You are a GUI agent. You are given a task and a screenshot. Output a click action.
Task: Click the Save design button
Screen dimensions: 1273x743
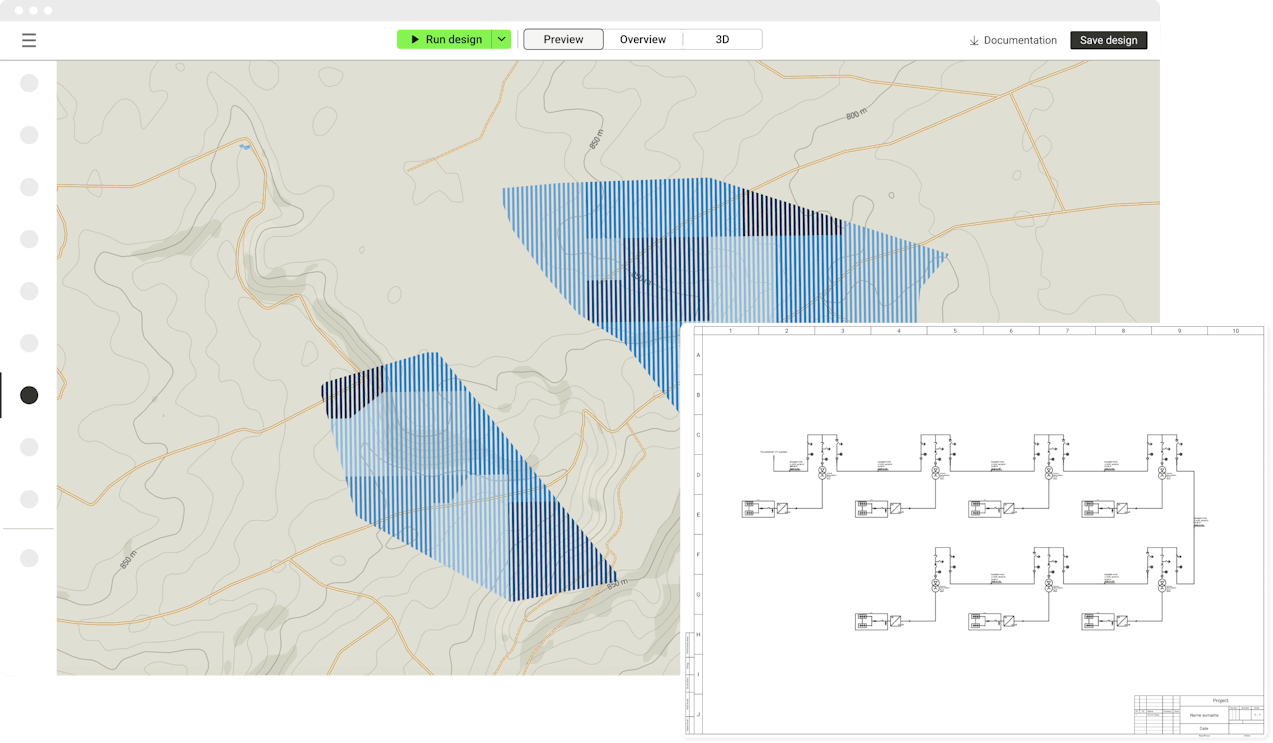click(x=1108, y=40)
